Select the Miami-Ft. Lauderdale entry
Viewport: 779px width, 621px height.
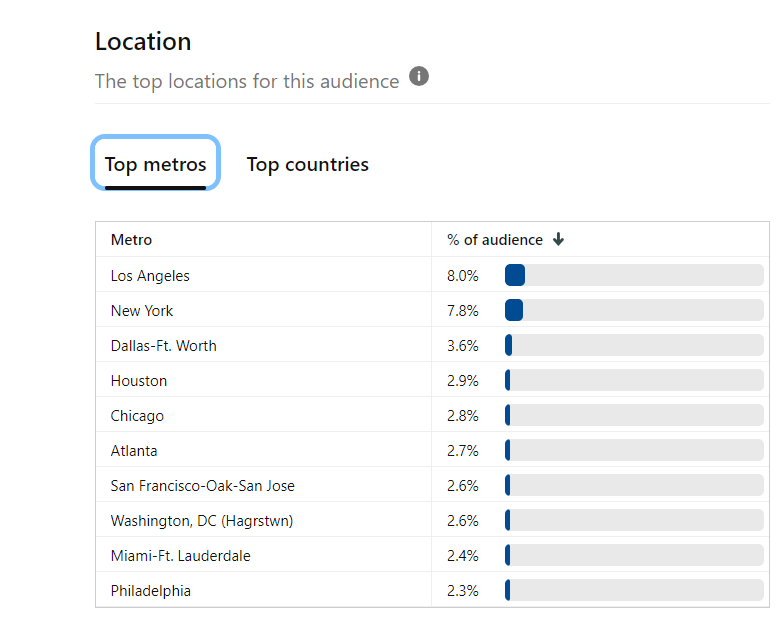point(180,556)
